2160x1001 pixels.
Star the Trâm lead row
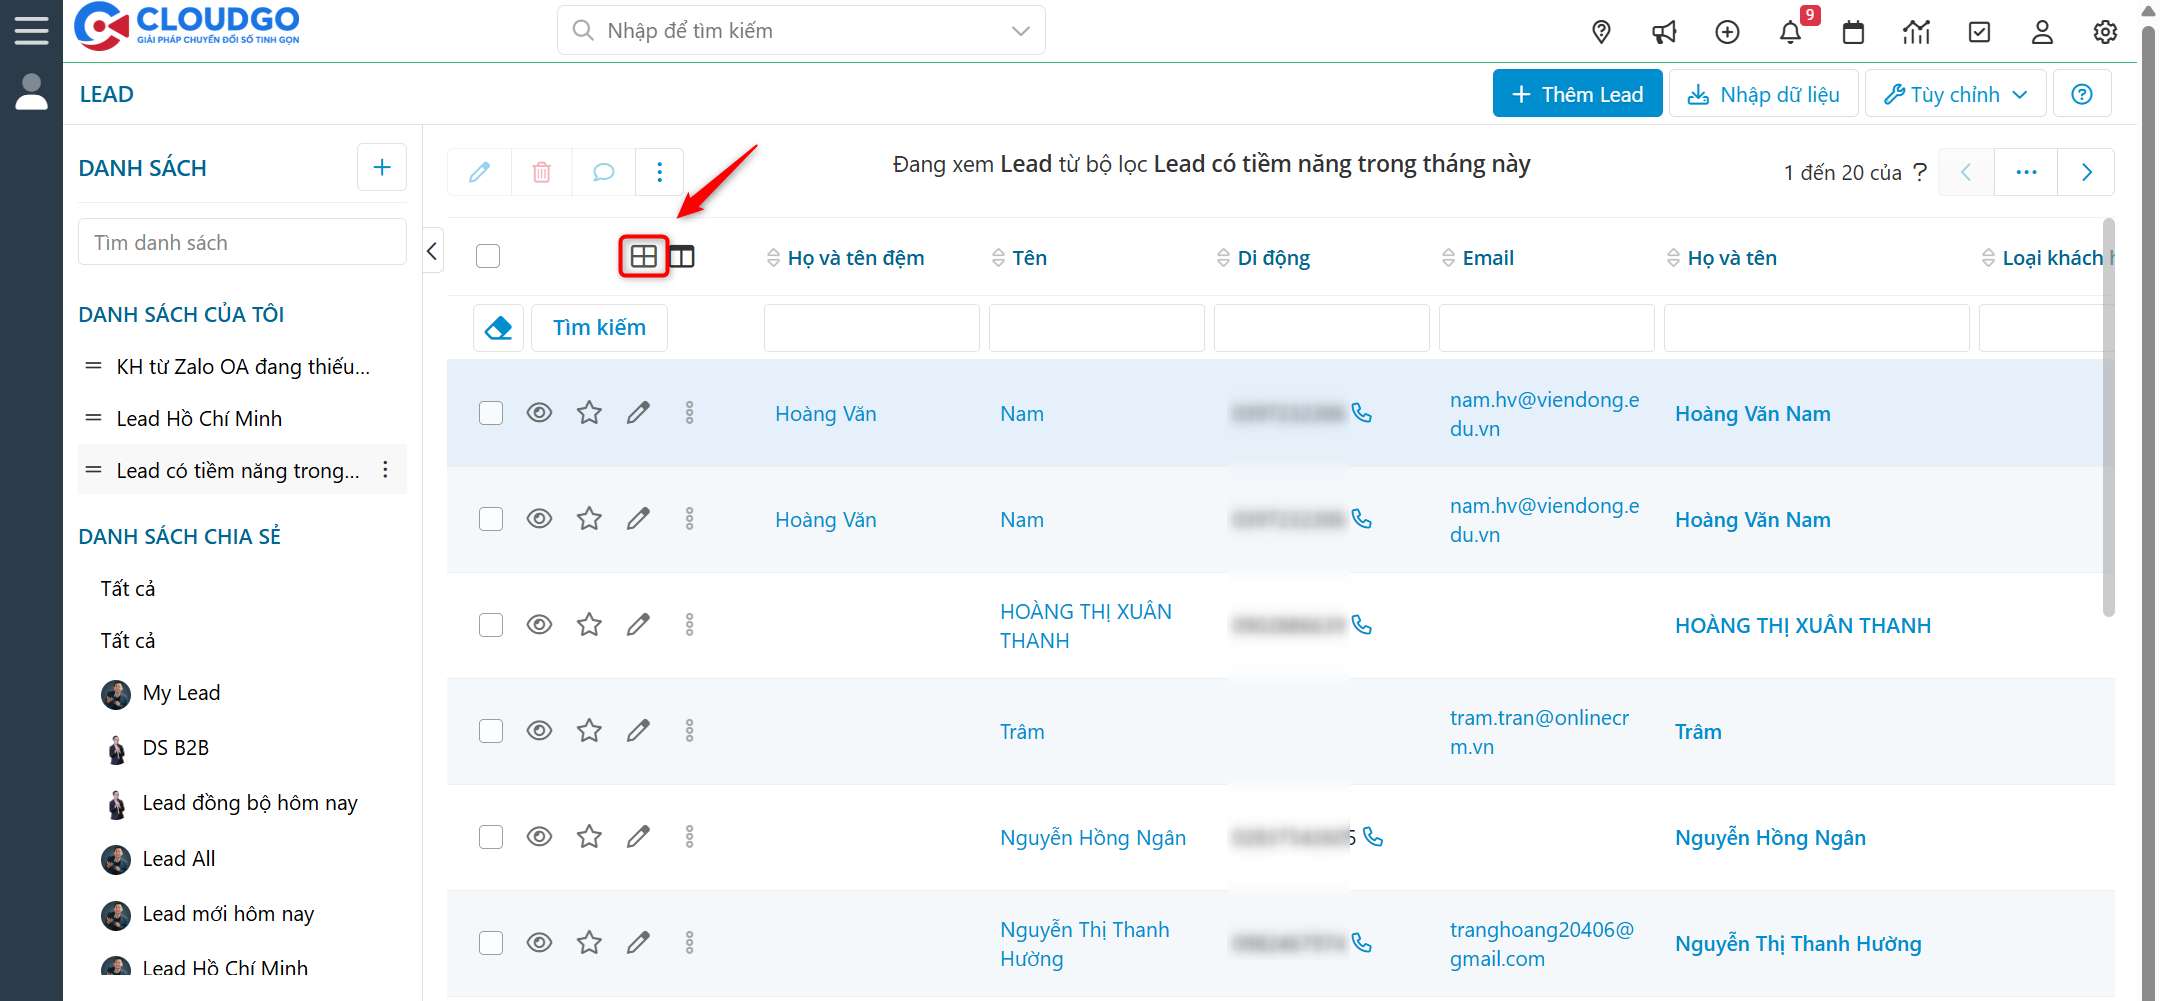point(589,731)
